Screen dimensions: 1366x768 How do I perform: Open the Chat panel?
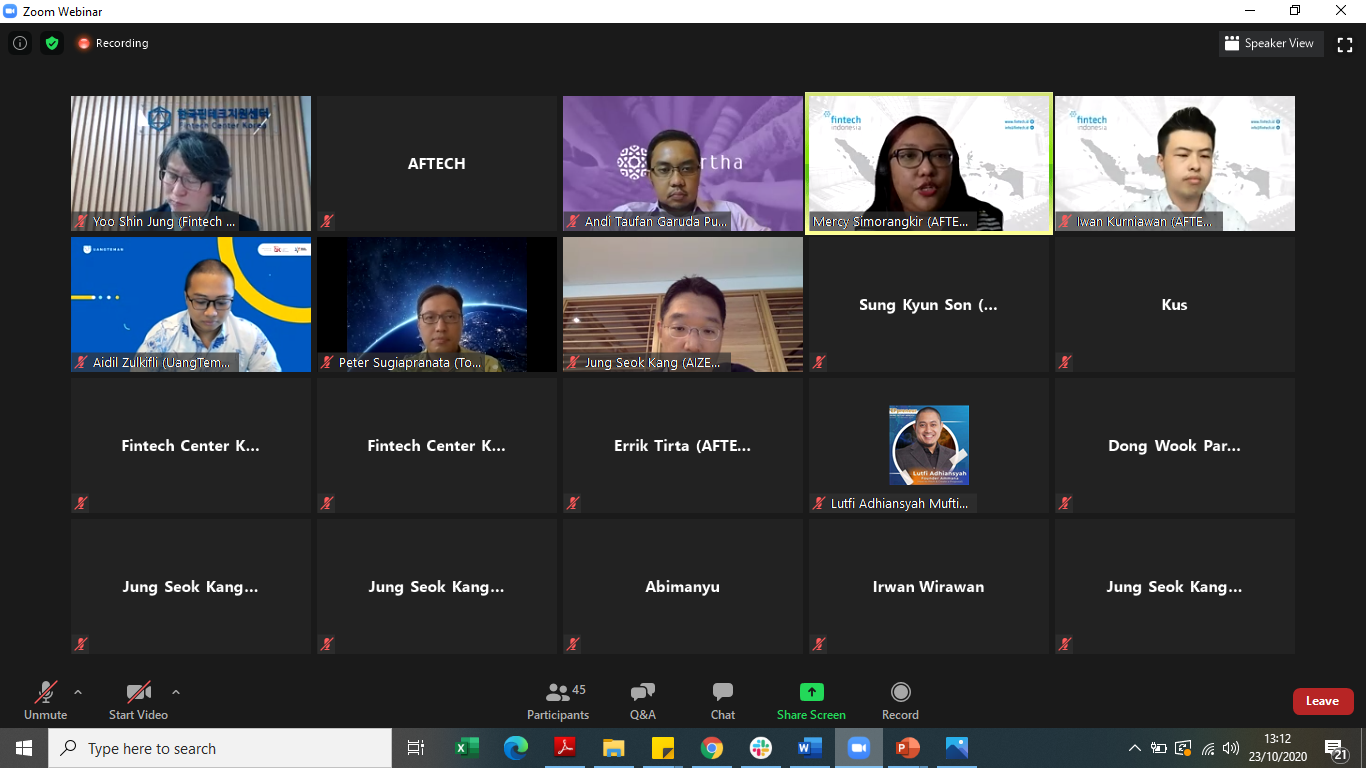click(x=722, y=701)
